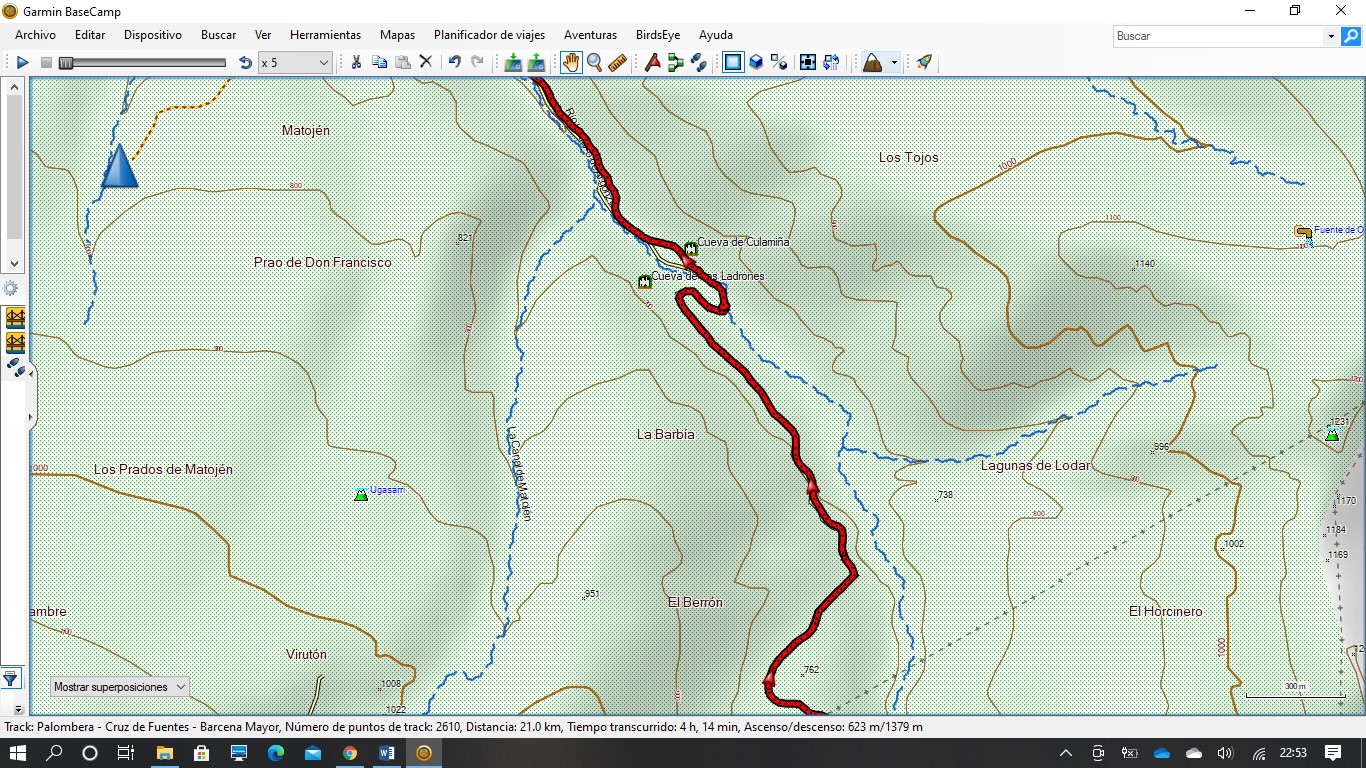Click the scissors Cut icon
1366x768 pixels.
tap(355, 63)
